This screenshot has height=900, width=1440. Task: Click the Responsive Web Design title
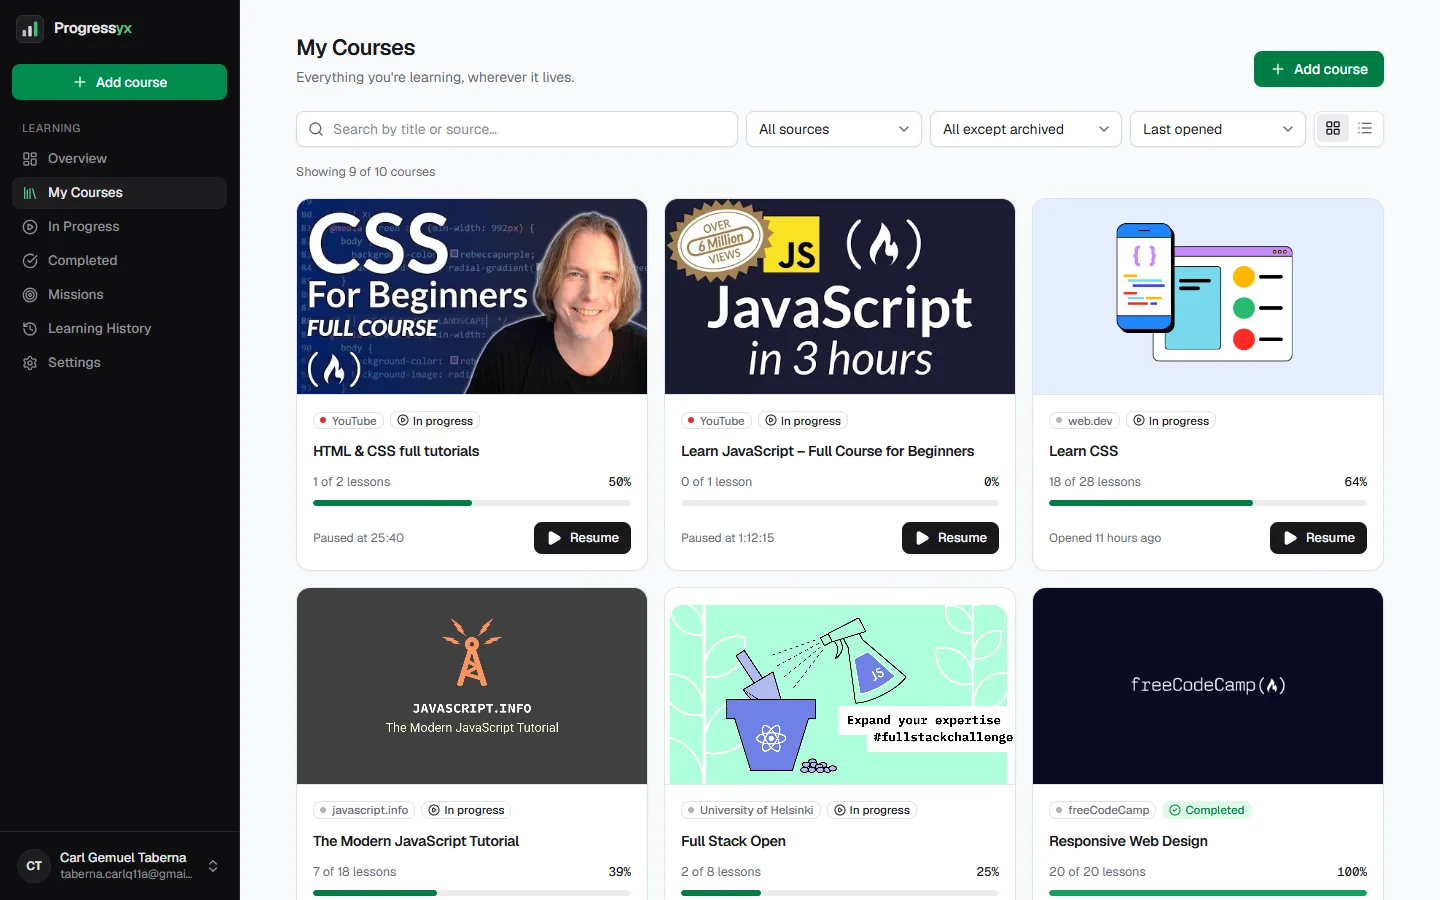[x=1128, y=841]
